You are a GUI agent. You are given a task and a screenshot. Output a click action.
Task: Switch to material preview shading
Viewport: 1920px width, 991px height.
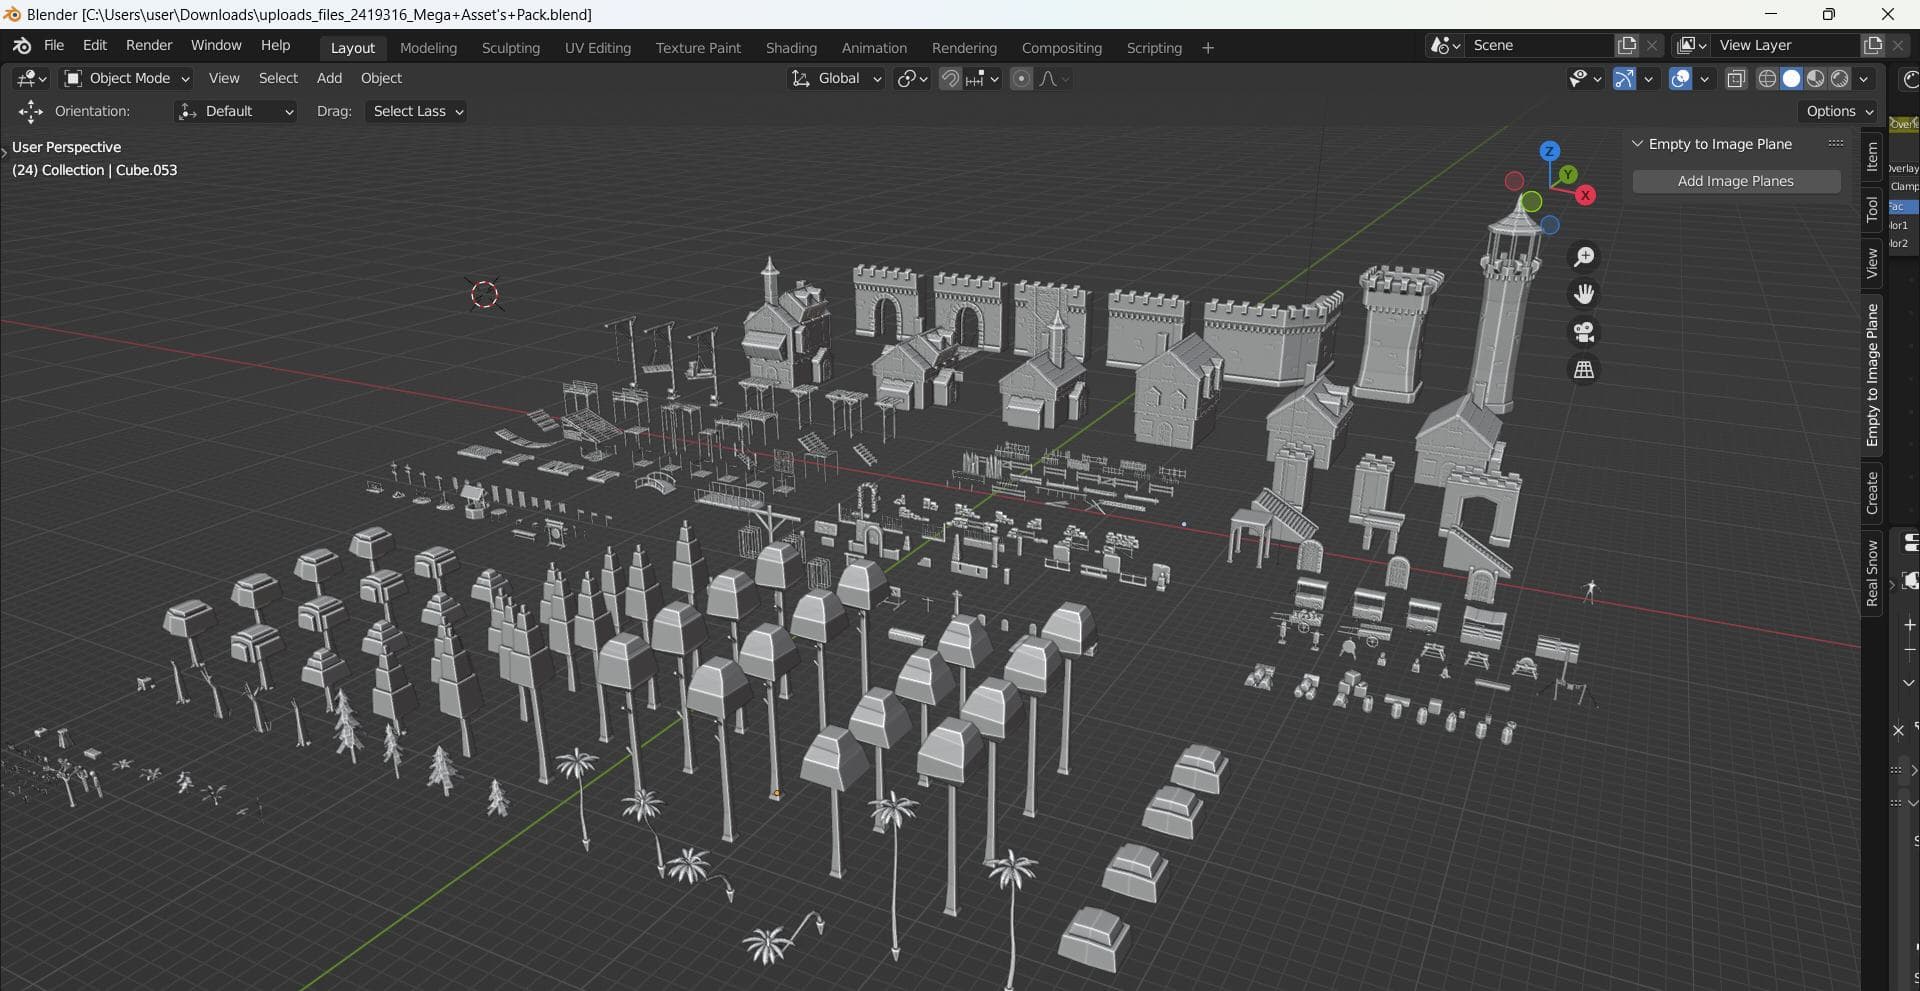1815,78
